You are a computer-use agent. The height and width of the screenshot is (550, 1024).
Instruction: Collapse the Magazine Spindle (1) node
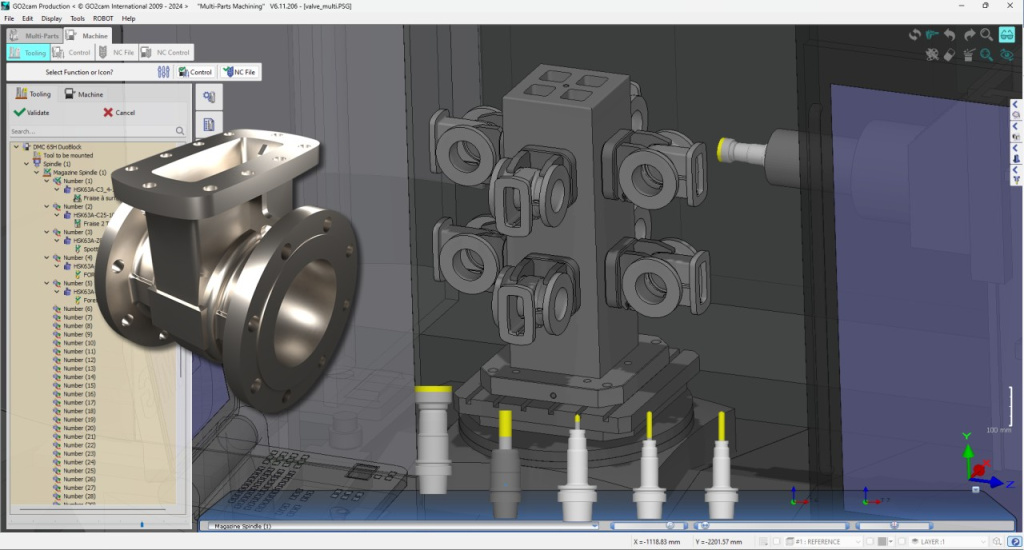tap(36, 173)
